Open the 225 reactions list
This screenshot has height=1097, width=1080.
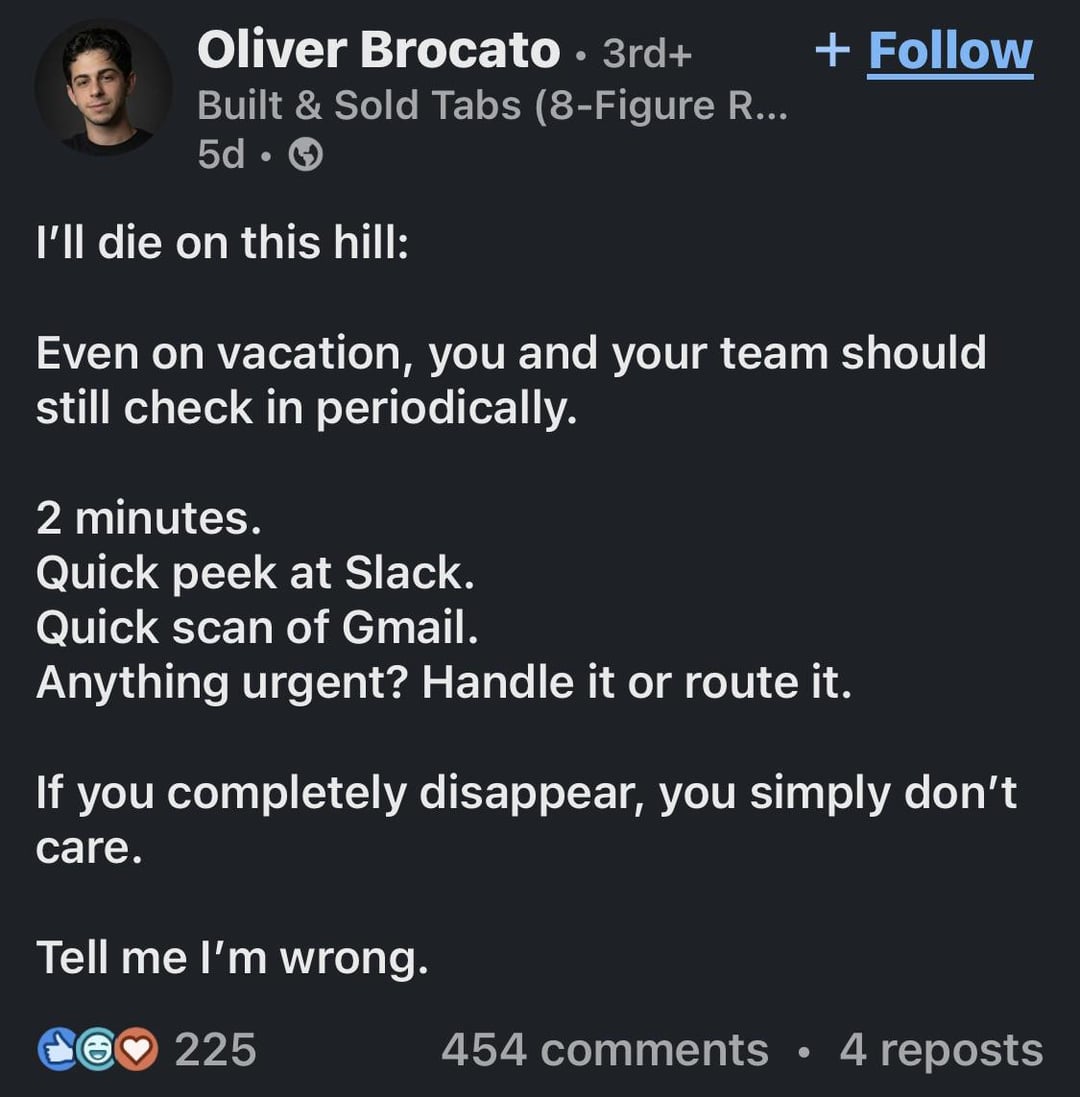click(215, 1050)
